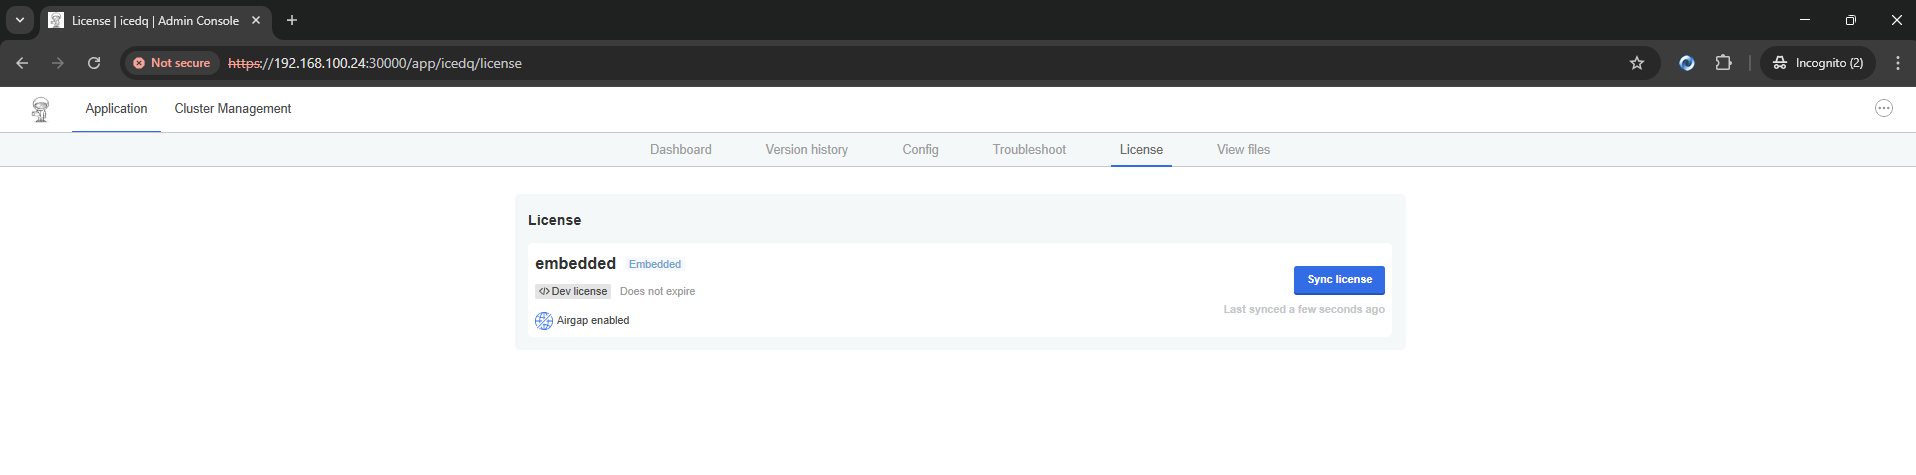Screen dimensions: 1916x475
Task: Click the Not secure site info badge
Action: pos(171,63)
